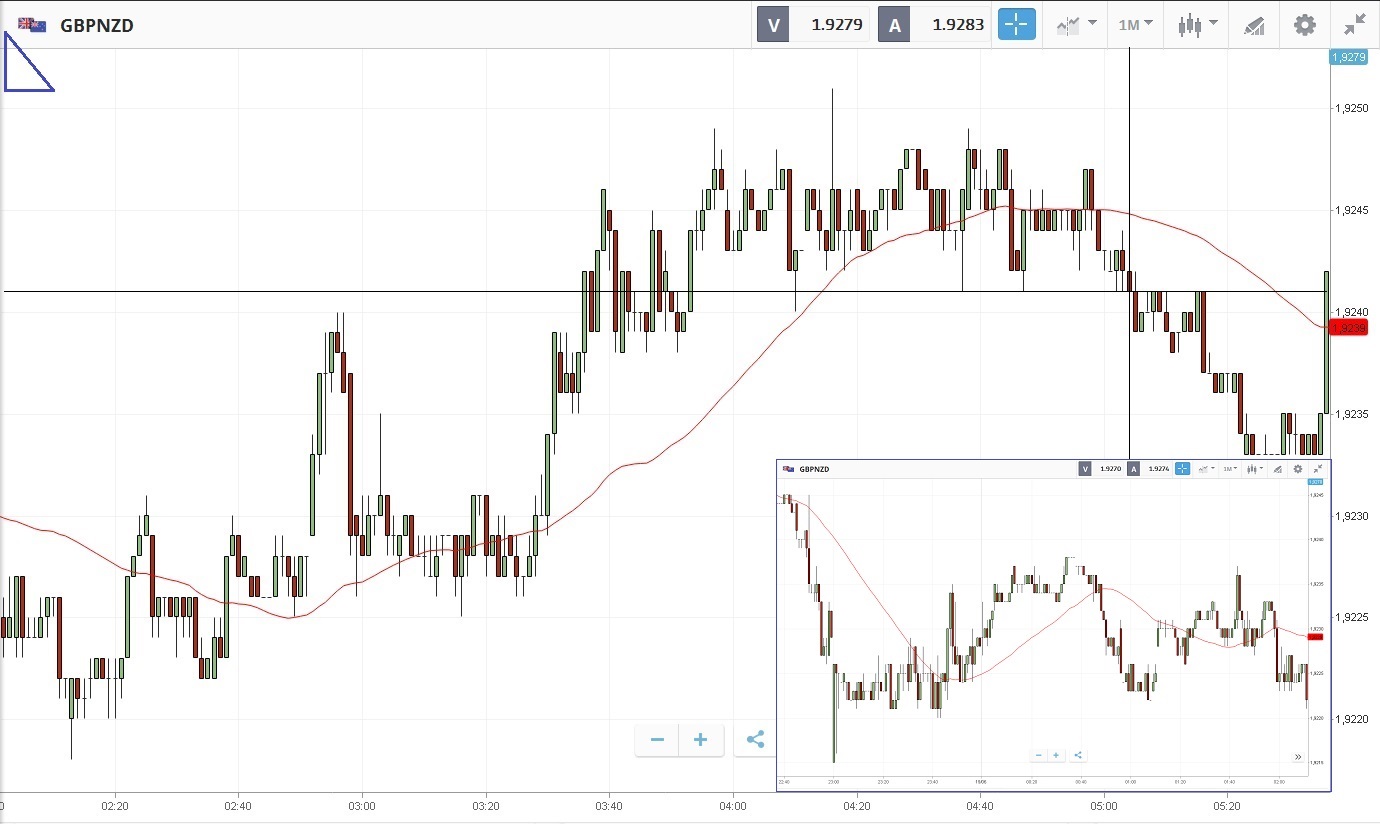The width and height of the screenshot is (1380, 824).
Task: Click the 03:00 label on main time axis
Action: coord(361,805)
